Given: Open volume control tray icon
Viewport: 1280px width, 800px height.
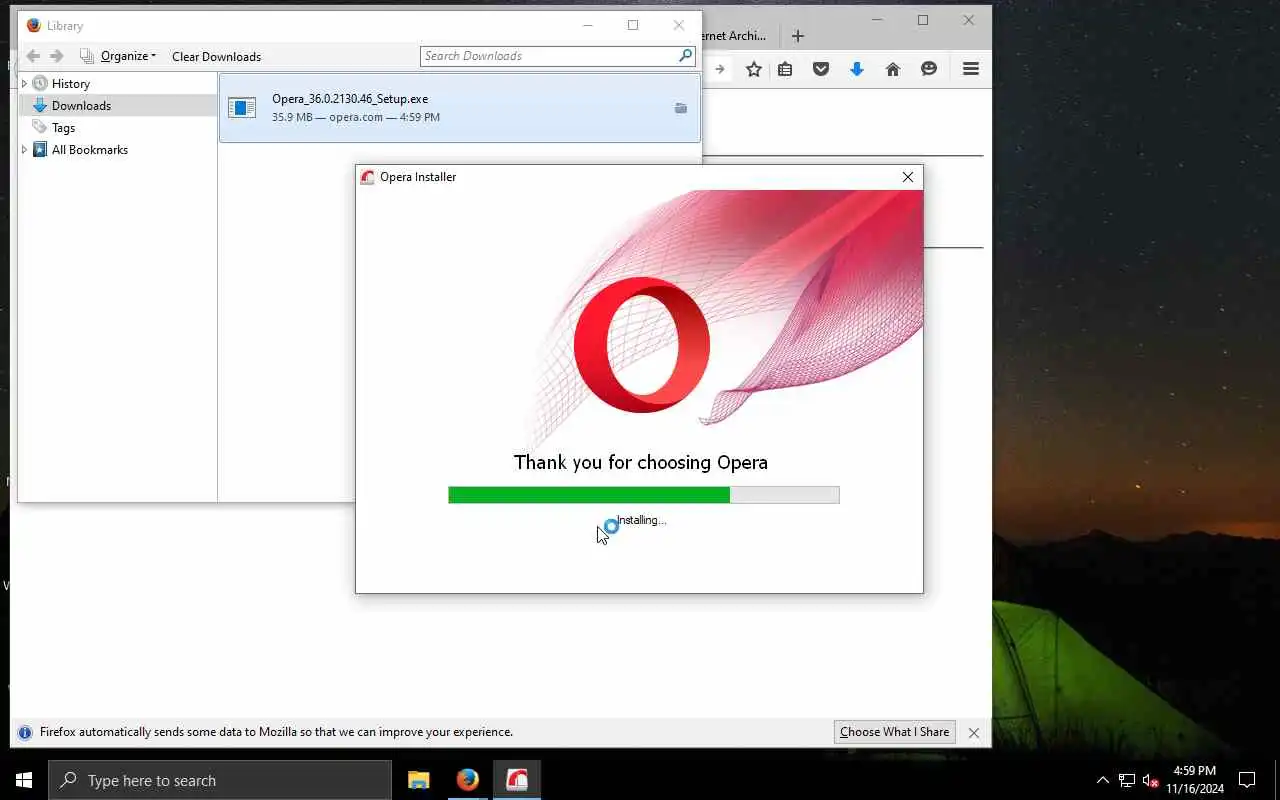Looking at the screenshot, I should pos(1150,780).
